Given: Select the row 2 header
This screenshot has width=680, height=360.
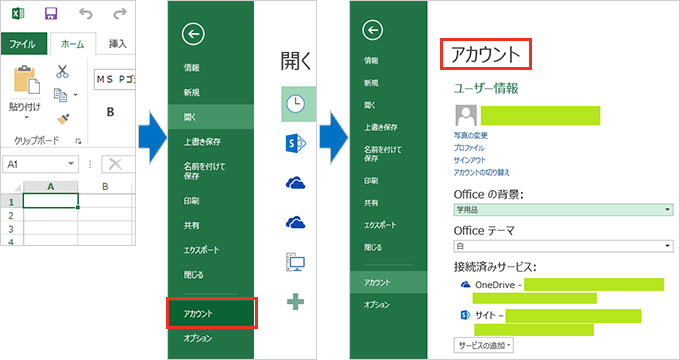Looking at the screenshot, I should click(x=12, y=216).
